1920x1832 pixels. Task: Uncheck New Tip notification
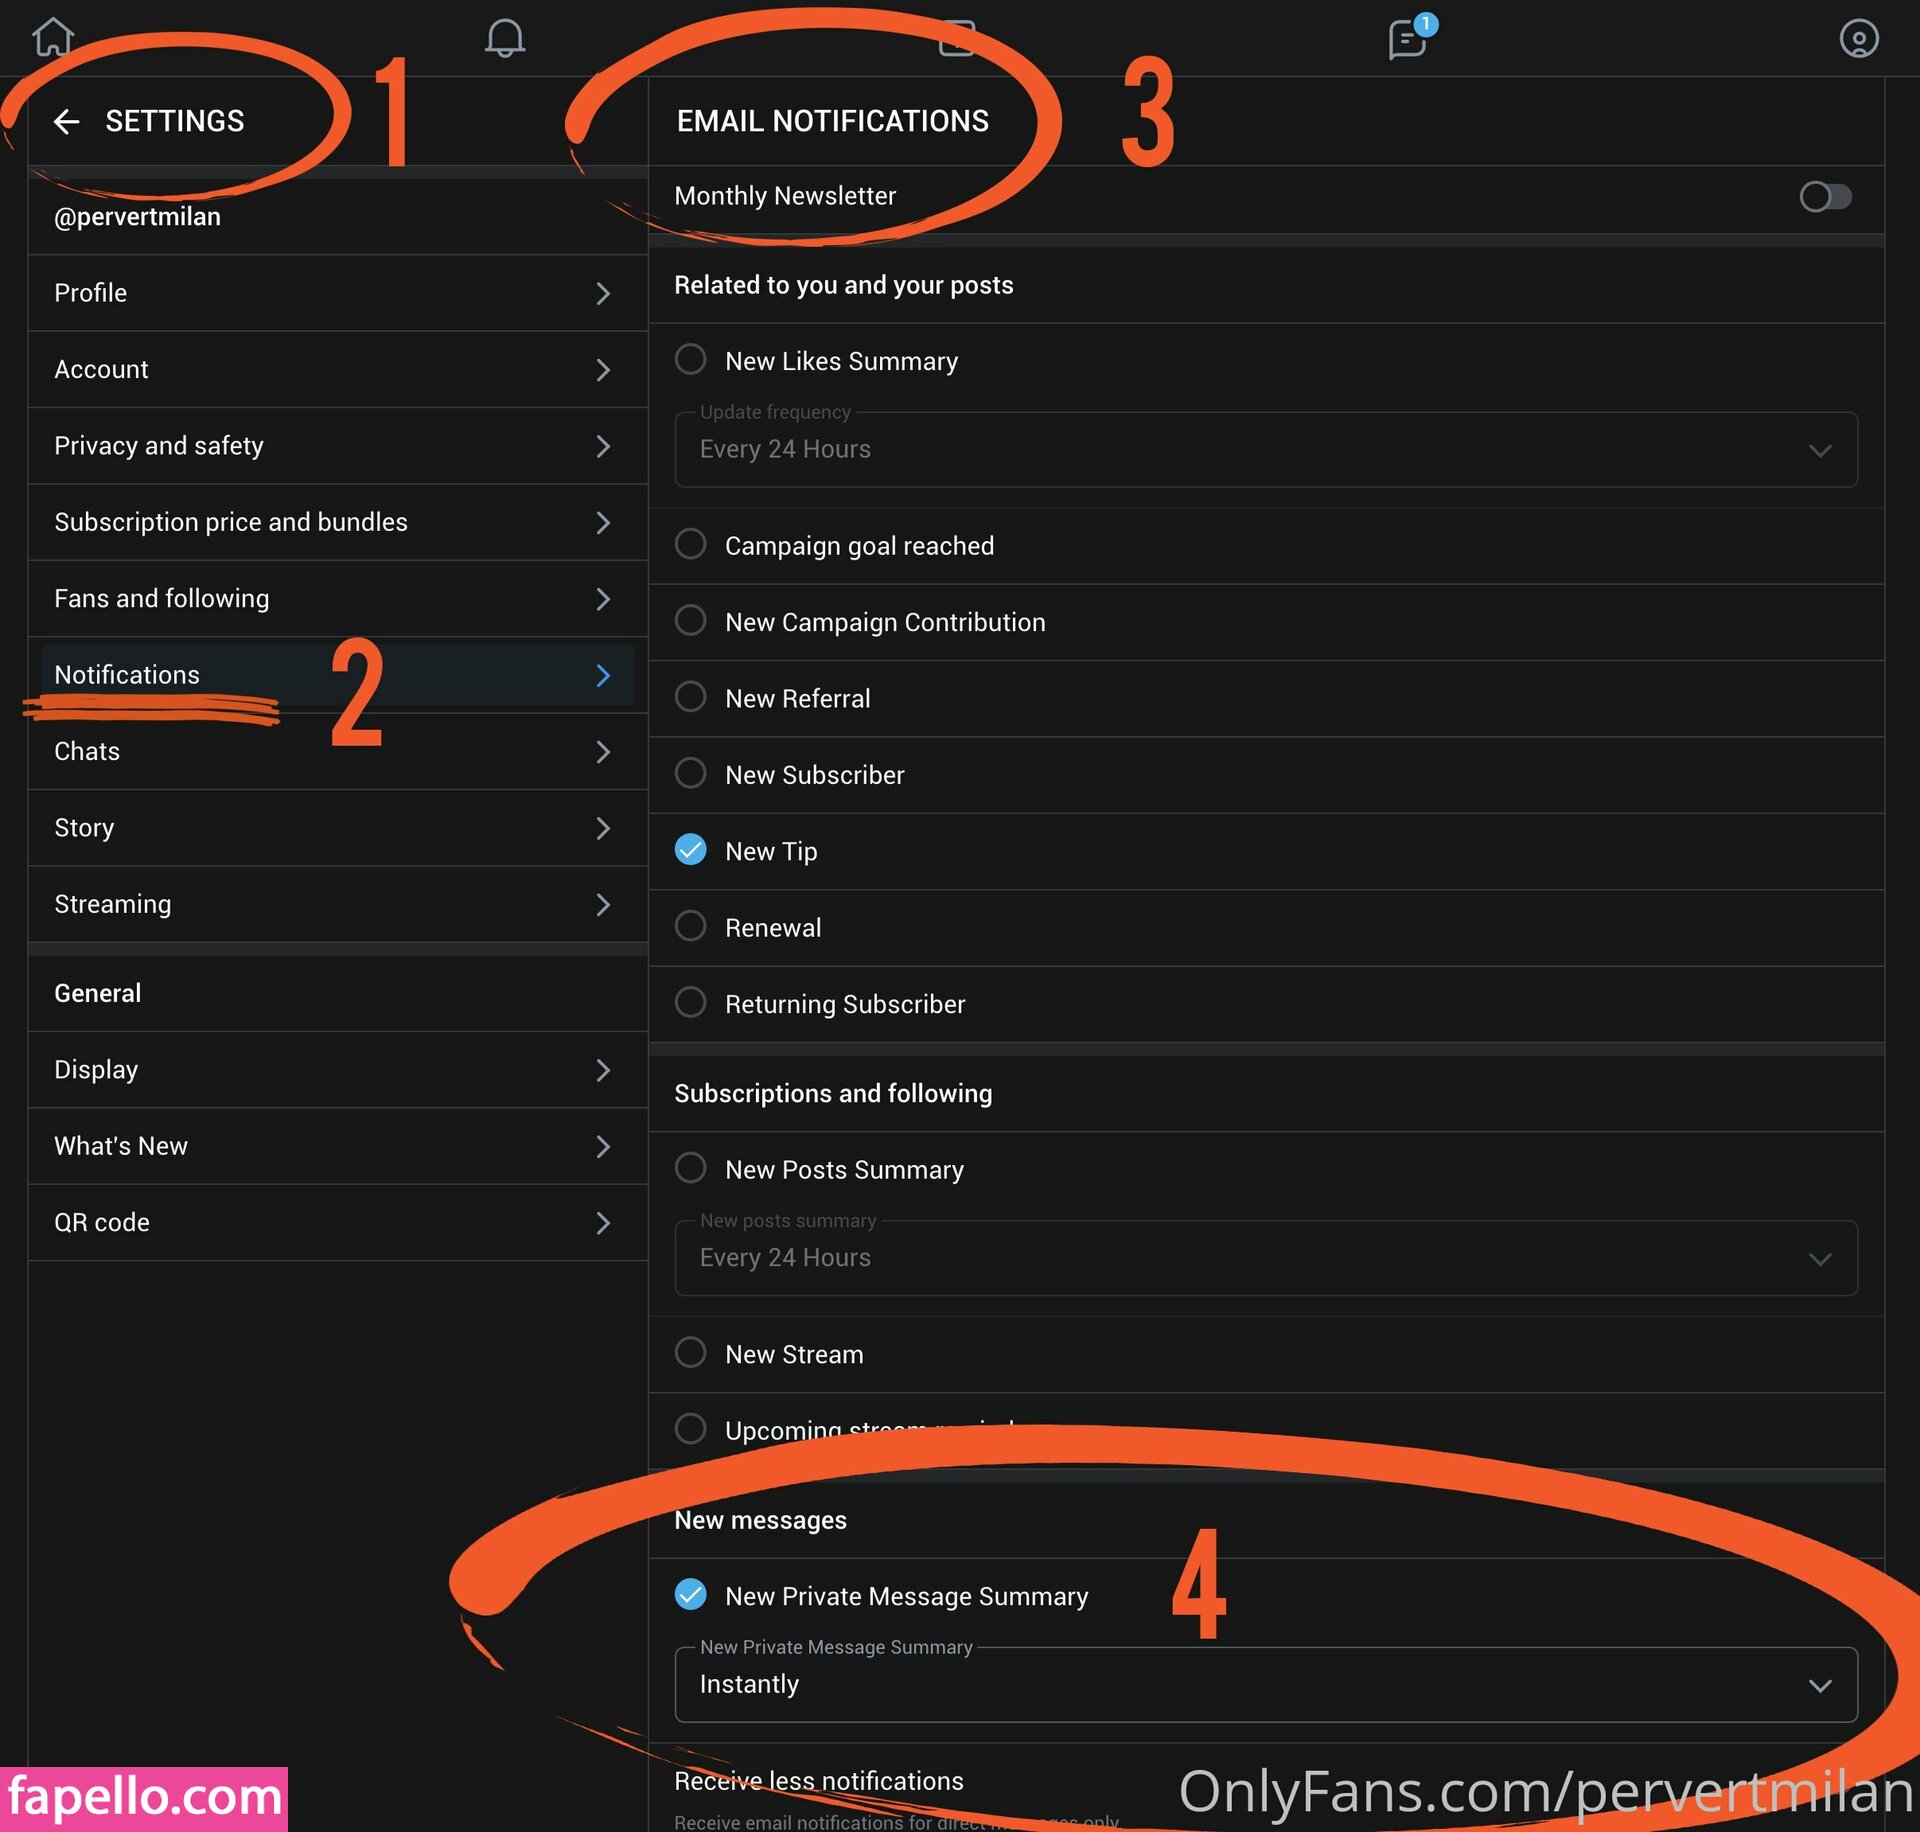[690, 850]
